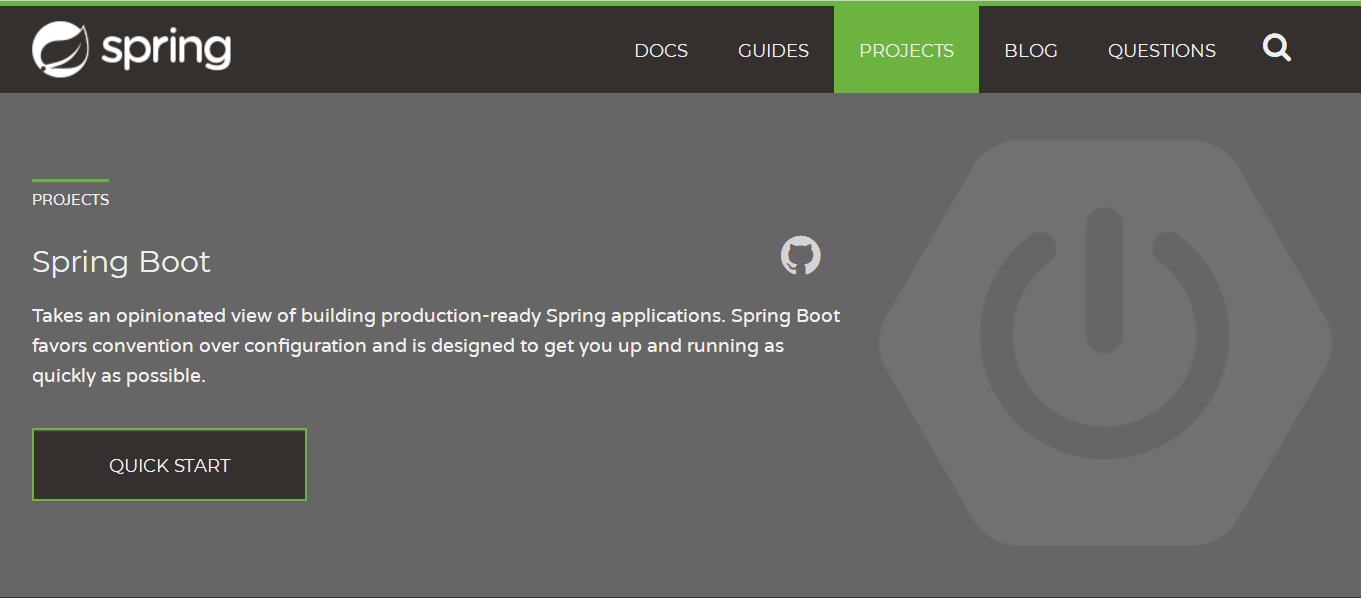The image size is (1361, 598).
Task: Select the highlighted PROJECTS tab
Action: (906, 50)
